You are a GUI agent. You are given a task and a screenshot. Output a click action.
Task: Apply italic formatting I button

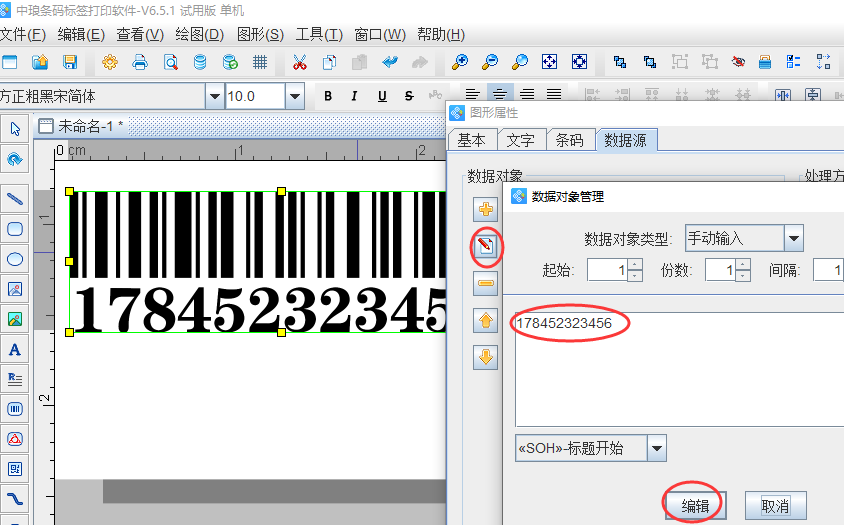click(354, 96)
